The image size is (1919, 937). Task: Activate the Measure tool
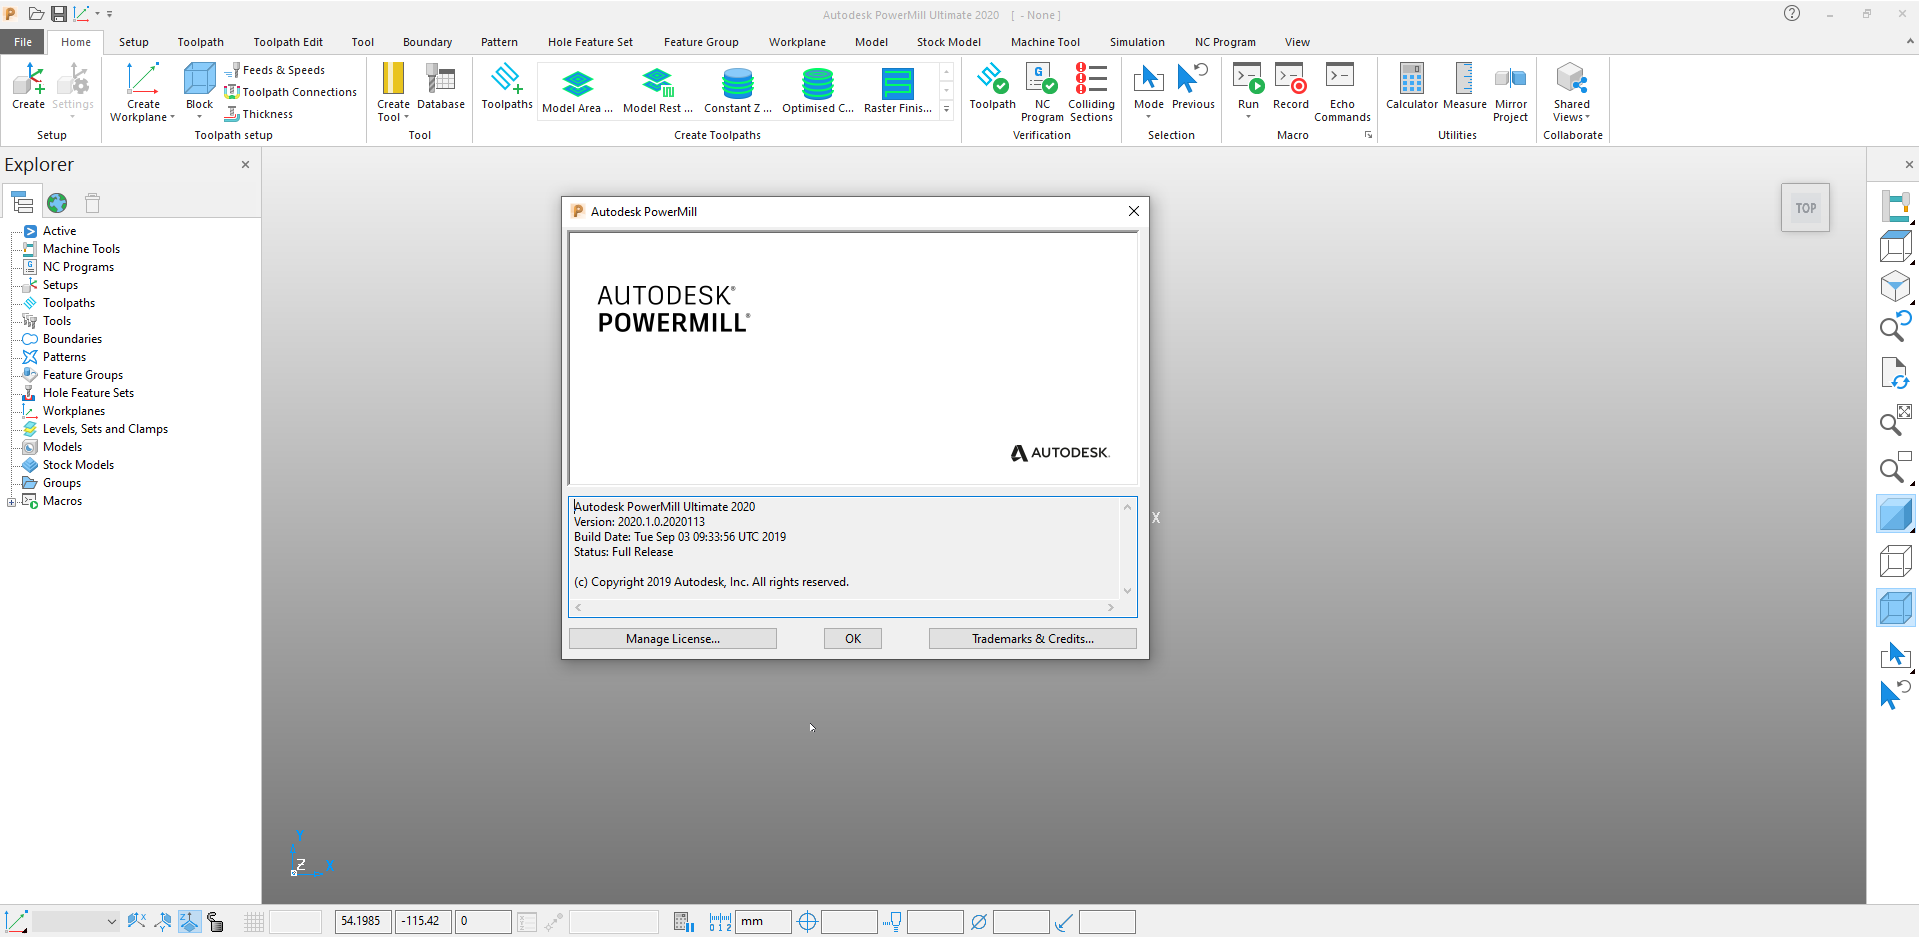pyautogui.click(x=1464, y=87)
